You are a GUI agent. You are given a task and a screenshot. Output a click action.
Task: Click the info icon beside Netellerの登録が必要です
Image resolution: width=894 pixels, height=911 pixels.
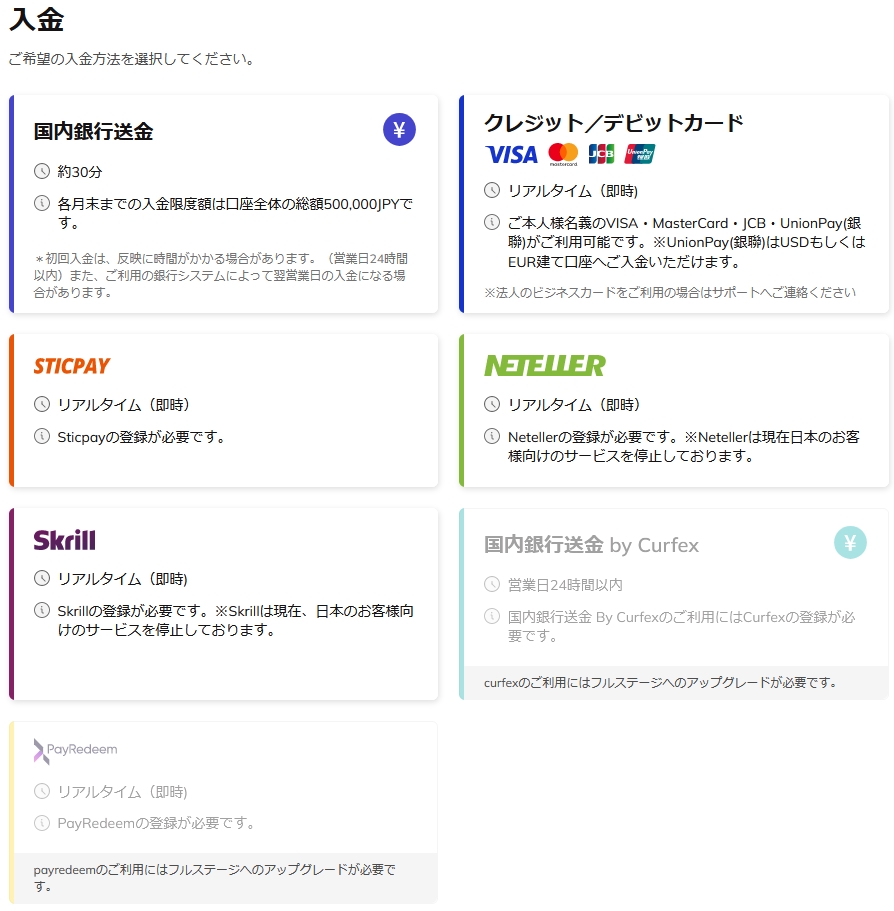coord(492,436)
